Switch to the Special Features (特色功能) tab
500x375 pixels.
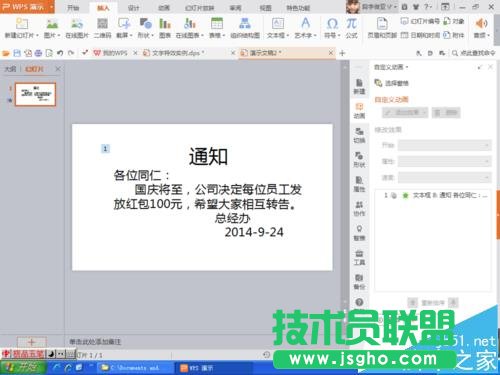point(298,8)
